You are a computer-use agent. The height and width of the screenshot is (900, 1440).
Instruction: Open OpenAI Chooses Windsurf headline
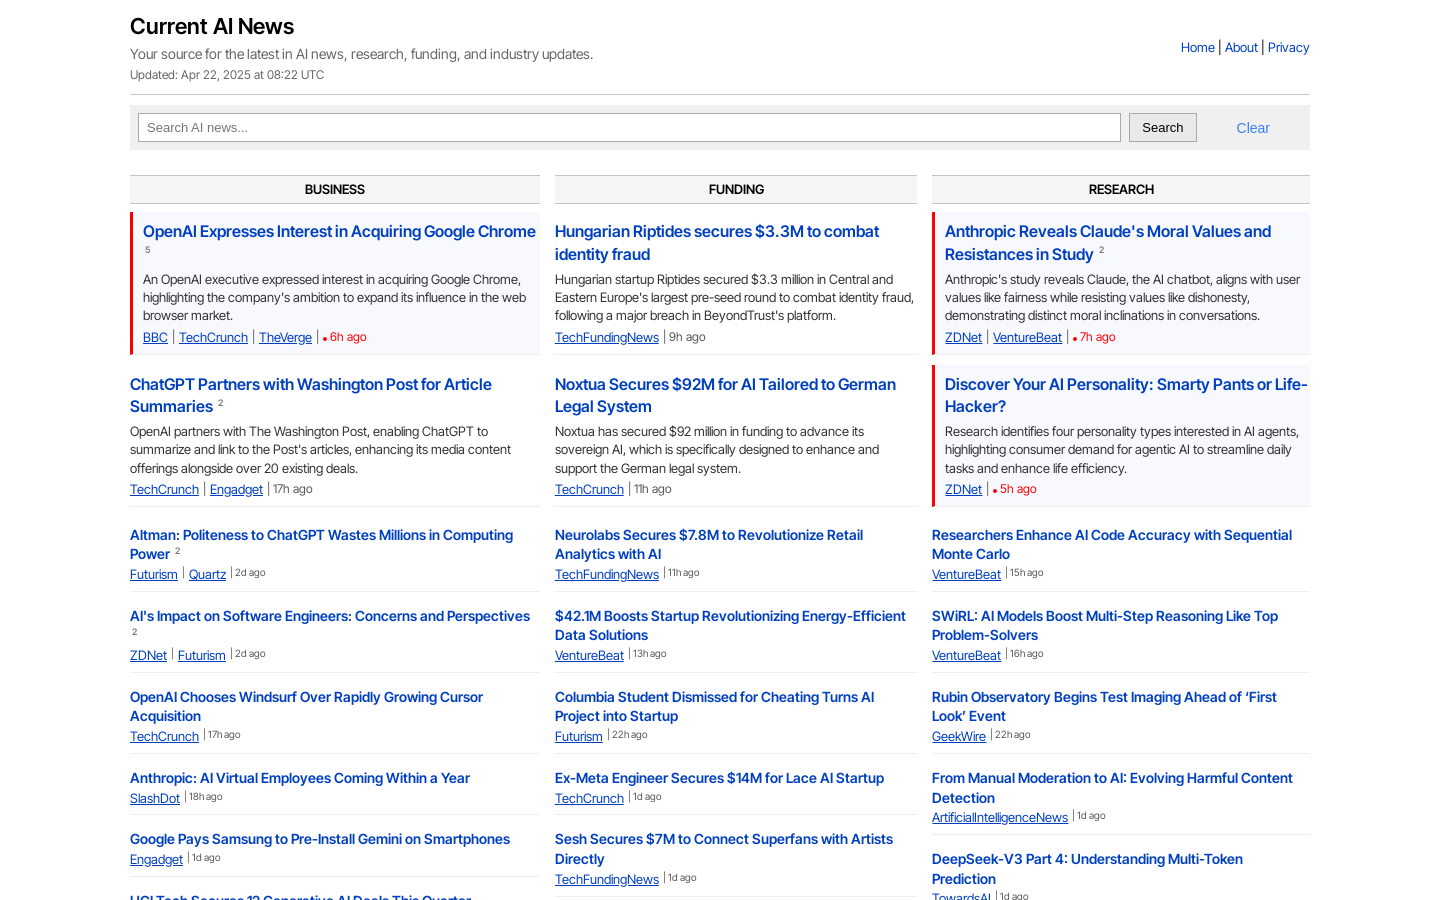click(x=306, y=706)
